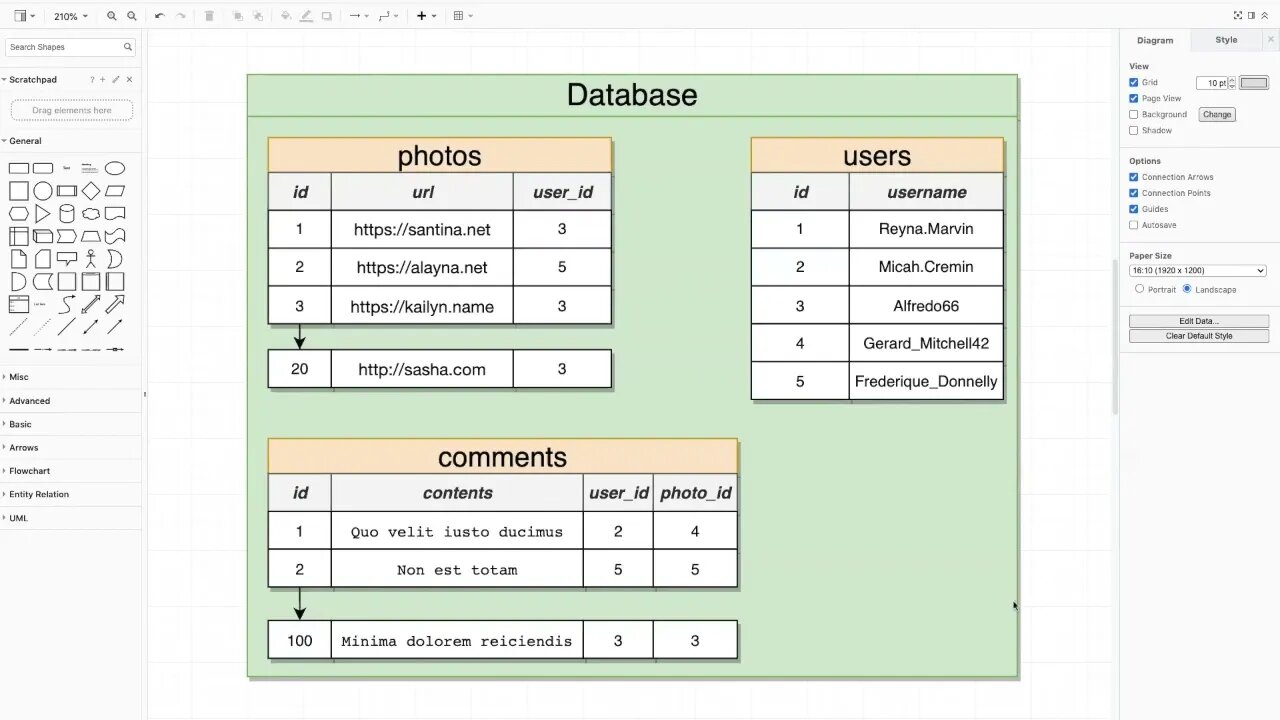Viewport: 1280px width, 720px height.
Task: Open the table insert dropdown
Action: pos(463,16)
